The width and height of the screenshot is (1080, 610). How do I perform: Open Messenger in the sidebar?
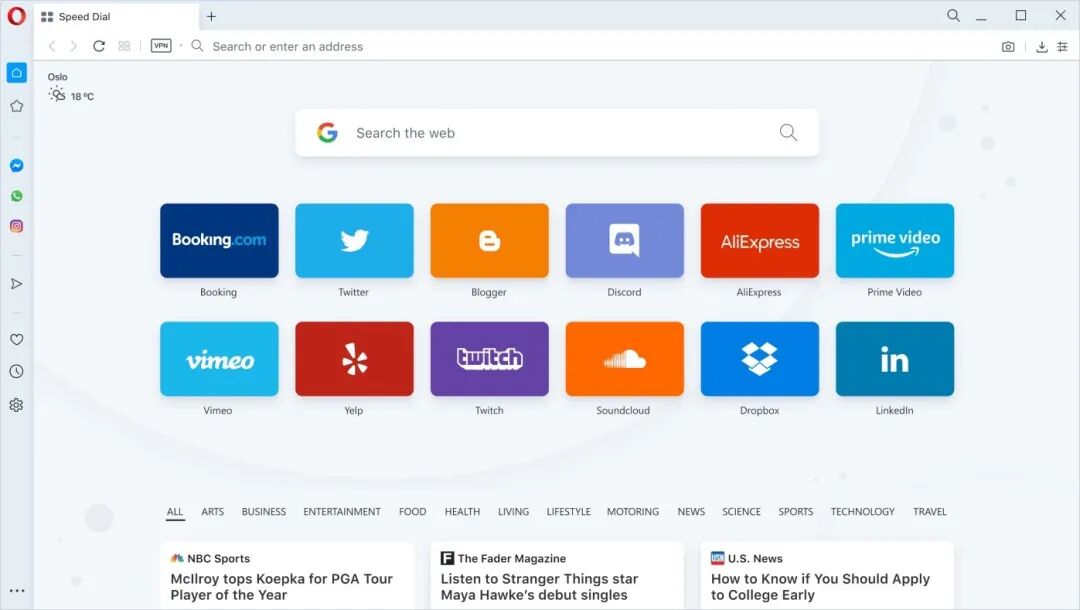tap(17, 165)
